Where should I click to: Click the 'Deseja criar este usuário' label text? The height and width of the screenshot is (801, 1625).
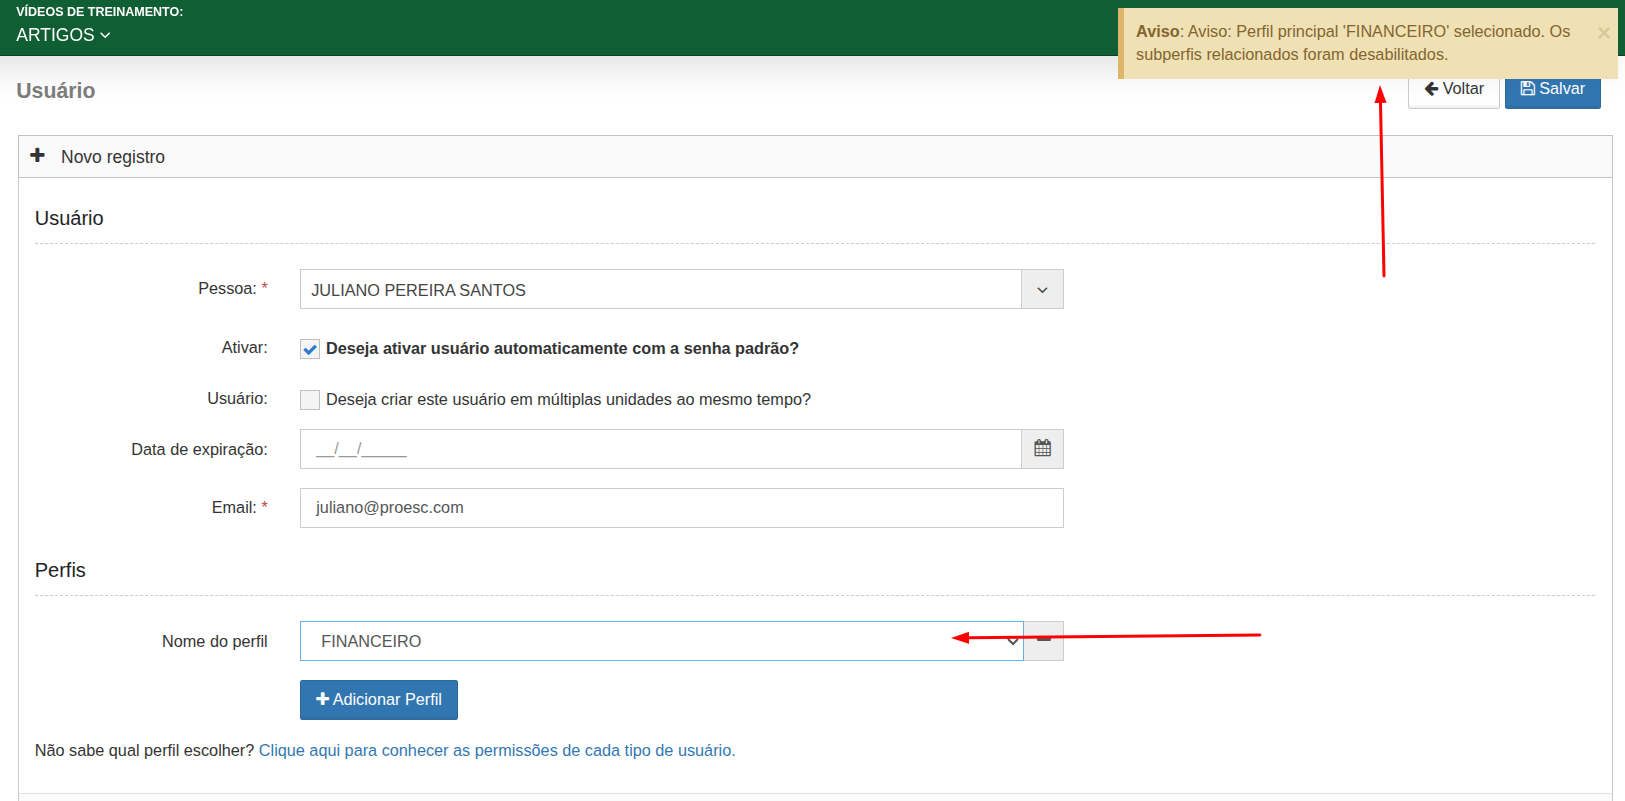(568, 400)
